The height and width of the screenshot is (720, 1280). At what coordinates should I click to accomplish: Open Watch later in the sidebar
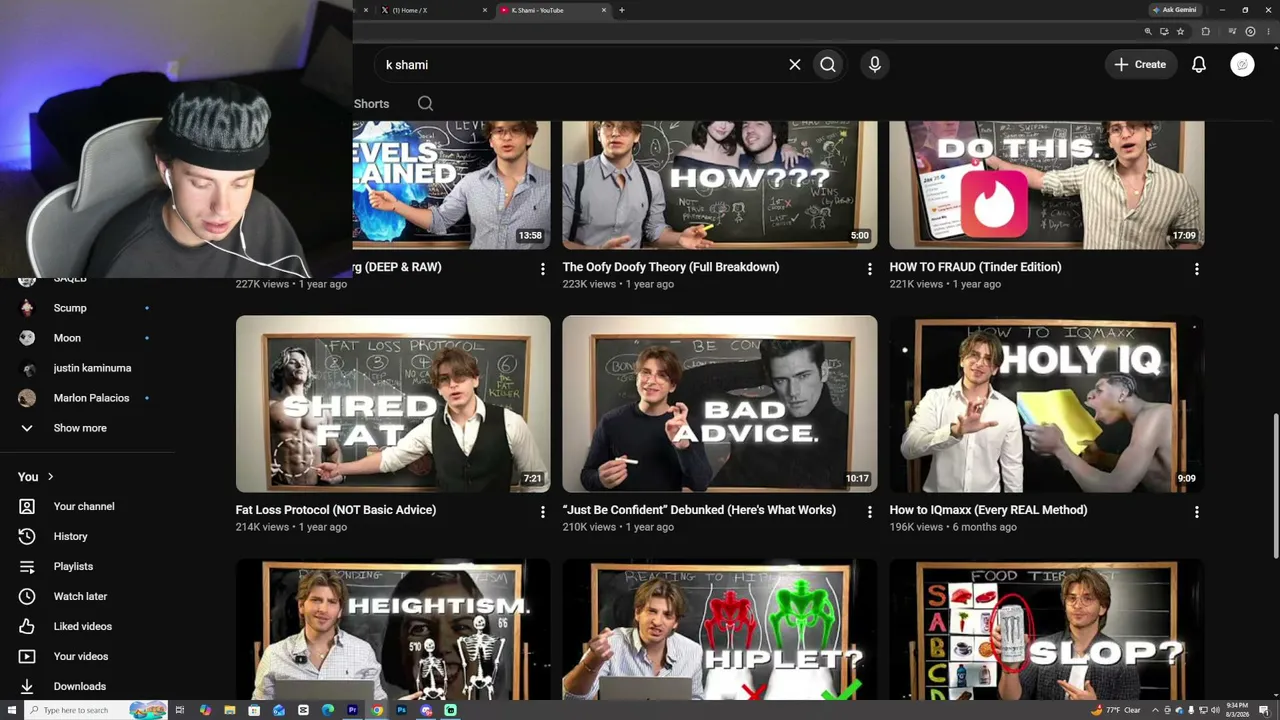click(80, 597)
